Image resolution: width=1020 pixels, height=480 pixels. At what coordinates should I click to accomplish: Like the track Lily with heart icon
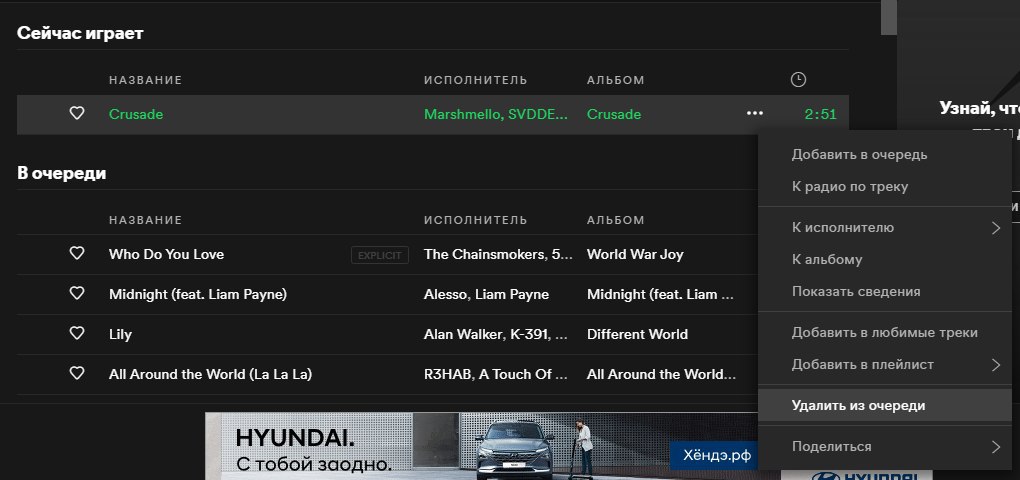[x=77, y=334]
